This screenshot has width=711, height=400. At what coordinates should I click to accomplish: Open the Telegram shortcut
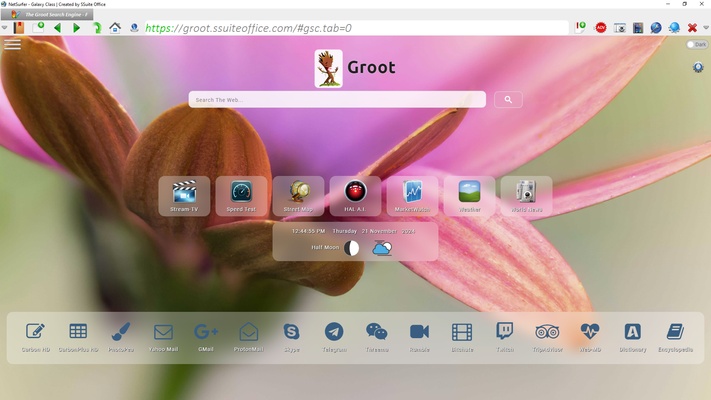(x=334, y=337)
